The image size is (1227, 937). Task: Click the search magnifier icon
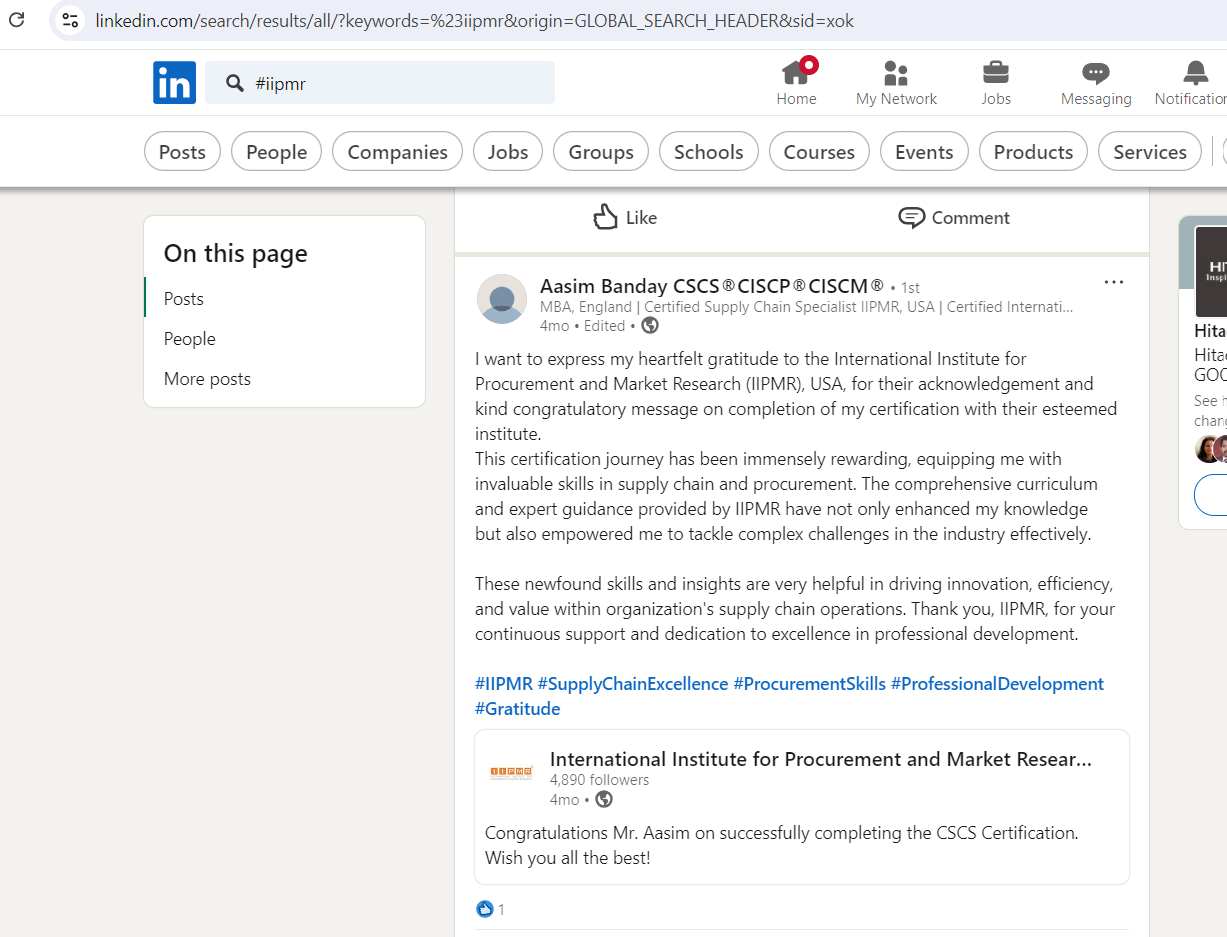point(235,83)
